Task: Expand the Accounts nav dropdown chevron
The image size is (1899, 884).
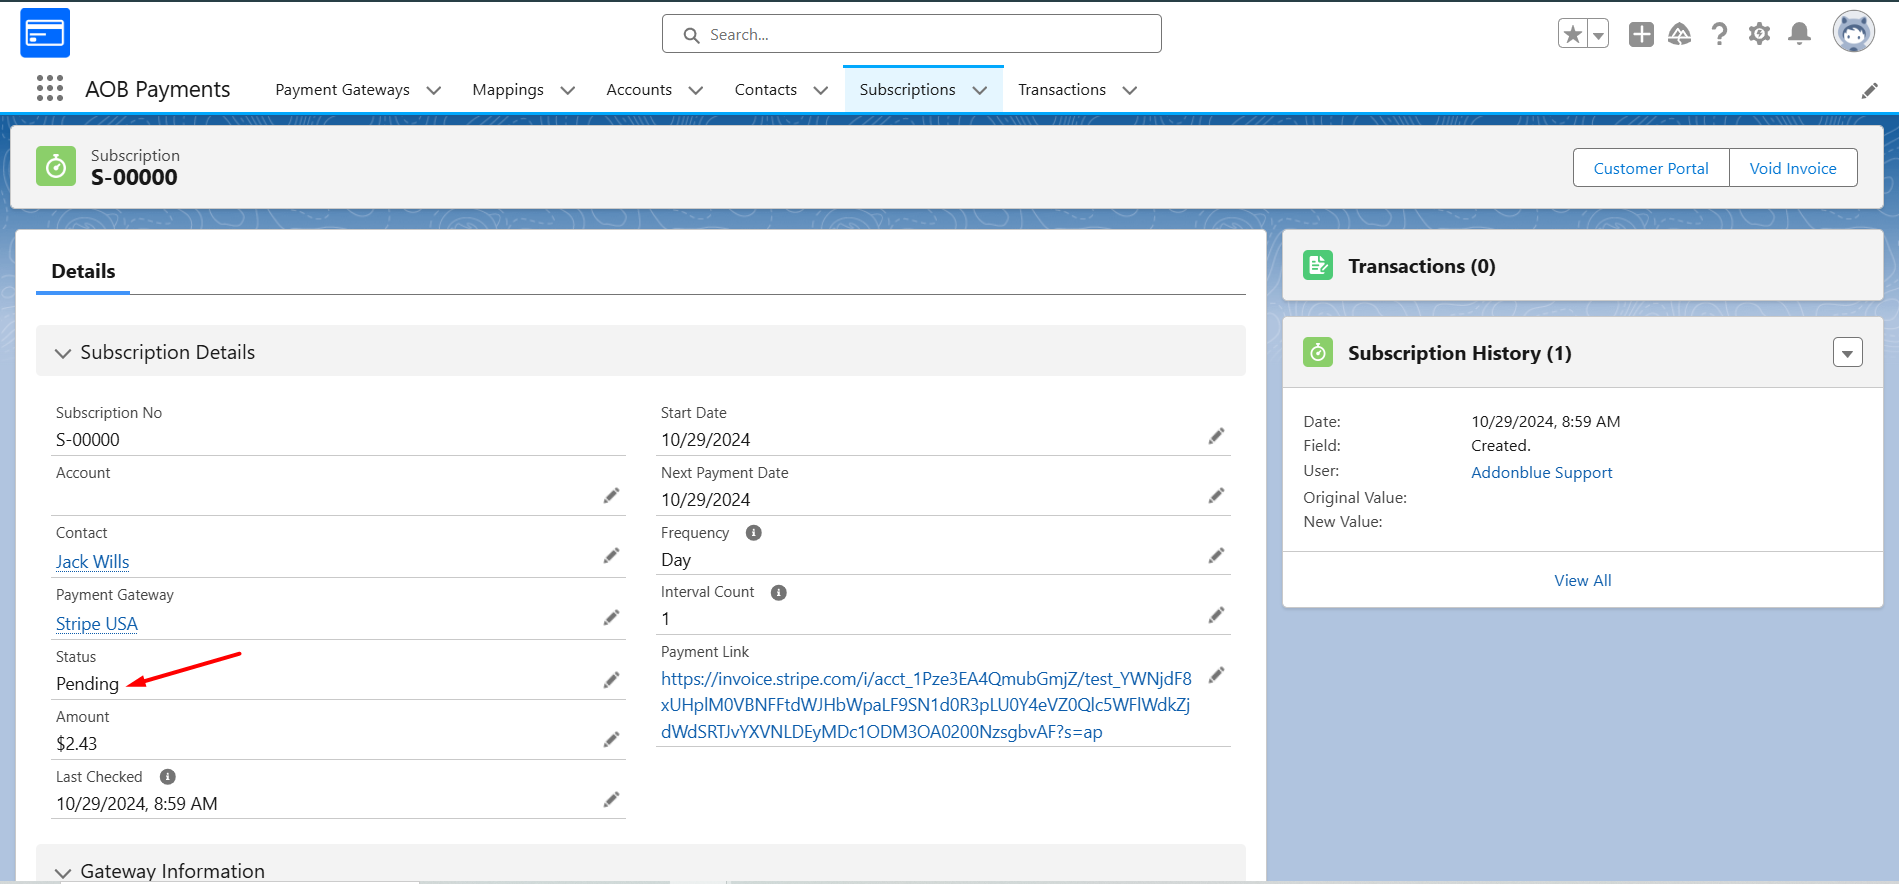Action: coord(696,90)
